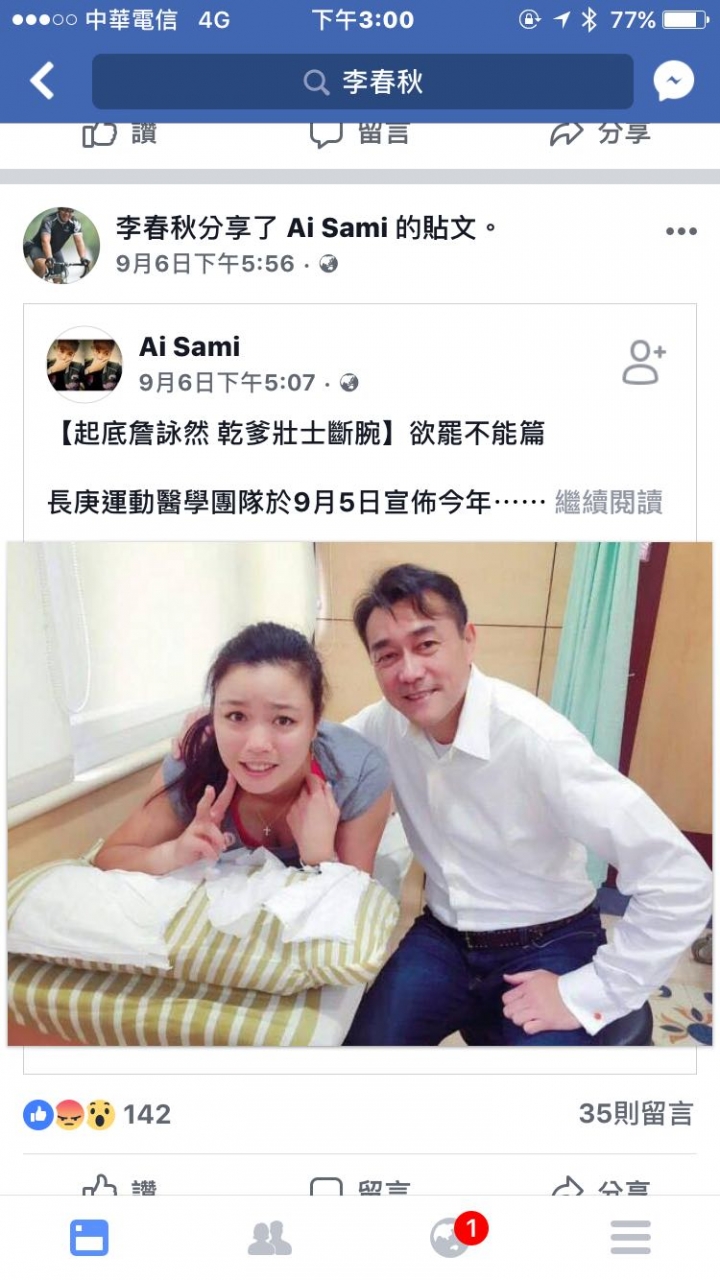Tap the like reaction emoji icon
The height and width of the screenshot is (1280, 720).
pyautogui.click(x=38, y=1114)
